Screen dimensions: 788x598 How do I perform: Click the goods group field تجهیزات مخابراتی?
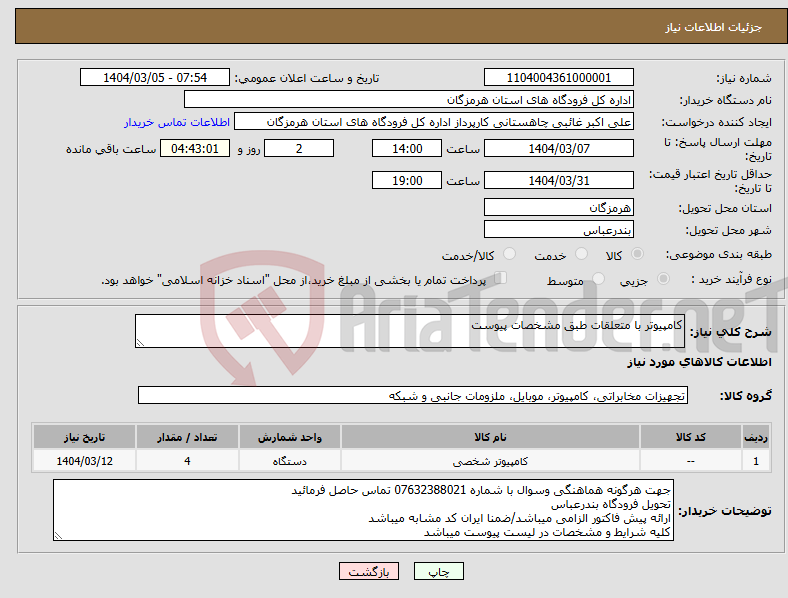[x=413, y=395]
